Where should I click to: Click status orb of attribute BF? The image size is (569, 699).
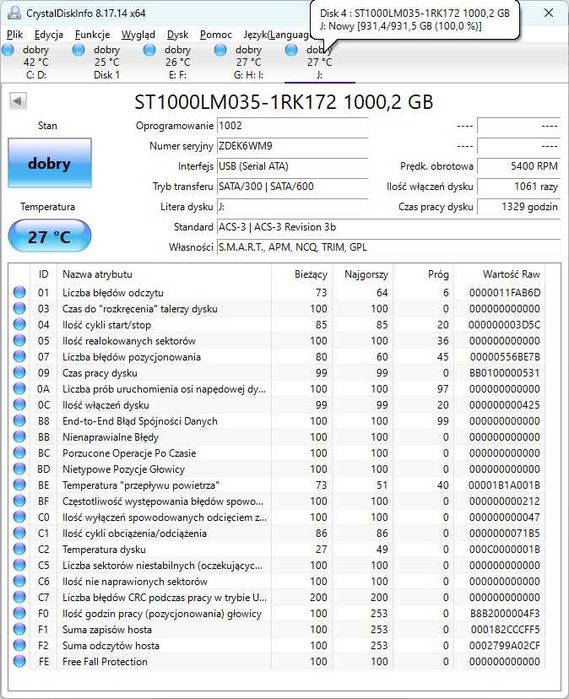click(x=19, y=501)
